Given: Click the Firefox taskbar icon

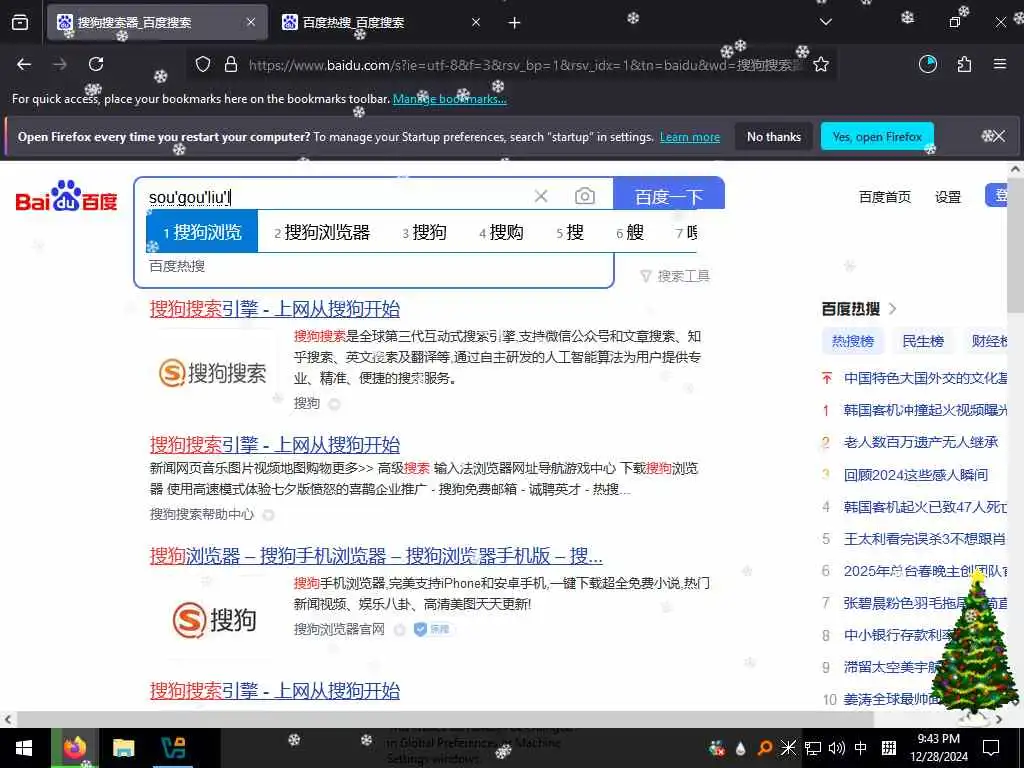Looking at the screenshot, I should (74, 748).
